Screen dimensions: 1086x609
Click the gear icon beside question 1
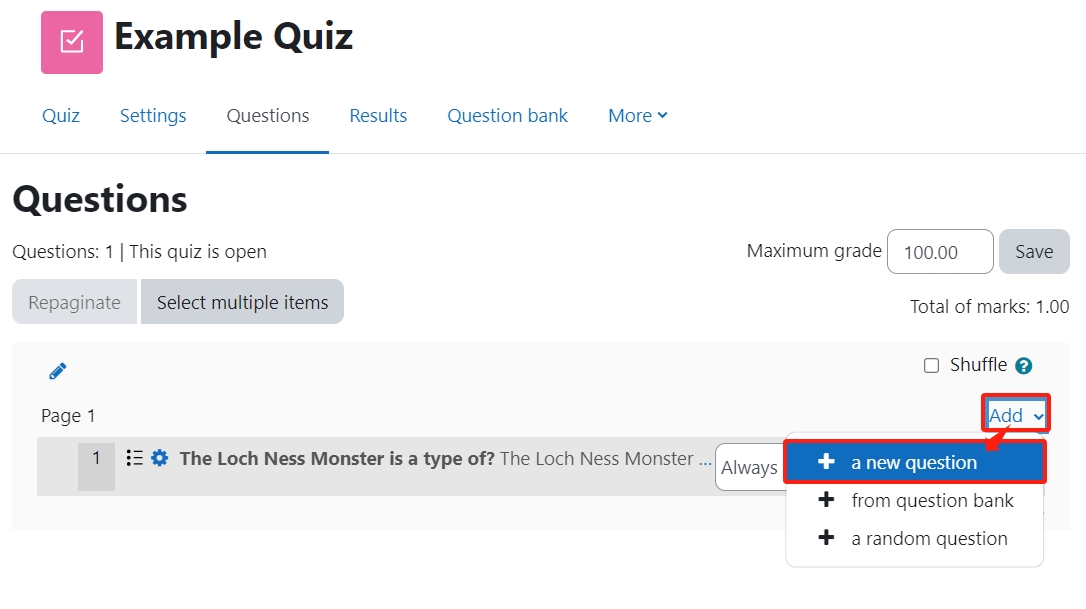160,458
